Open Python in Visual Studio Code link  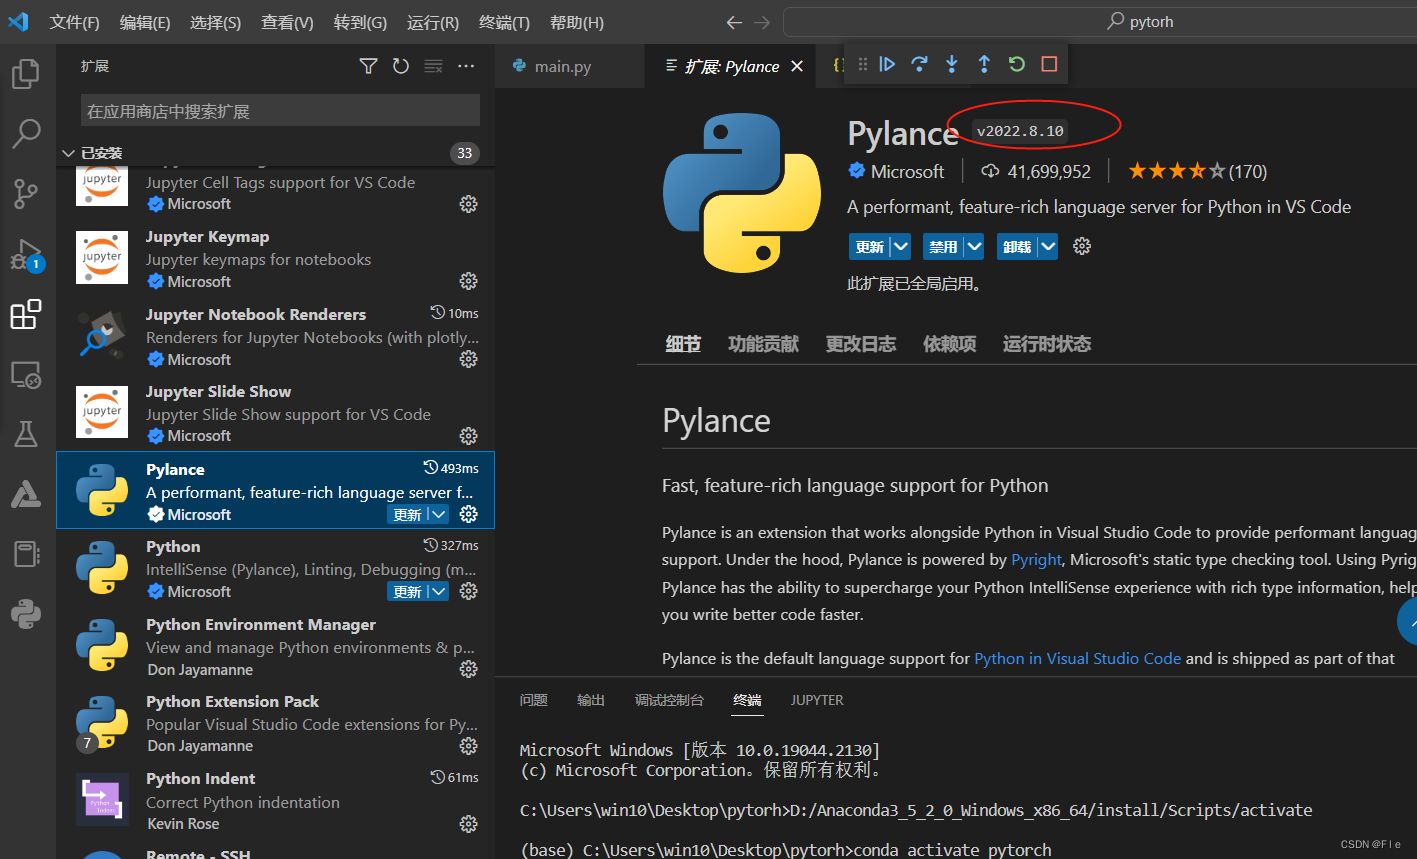click(1078, 658)
